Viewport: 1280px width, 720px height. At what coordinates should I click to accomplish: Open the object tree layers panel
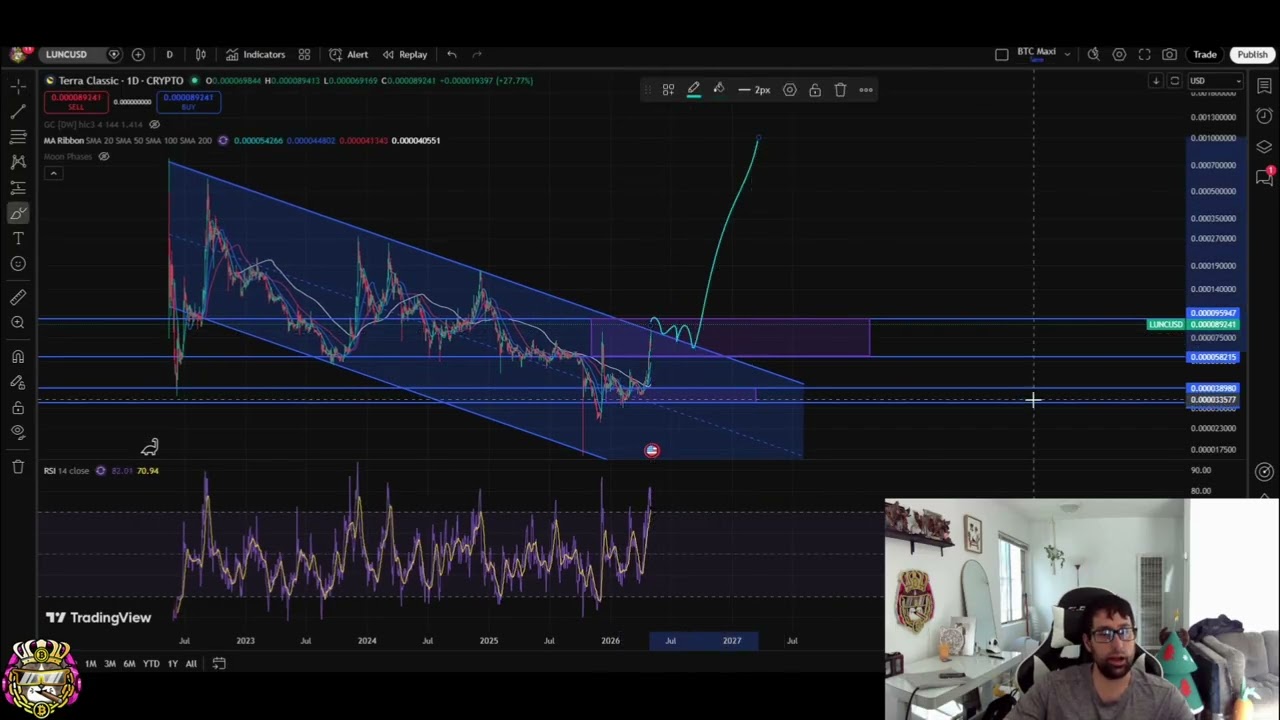tap(1264, 147)
